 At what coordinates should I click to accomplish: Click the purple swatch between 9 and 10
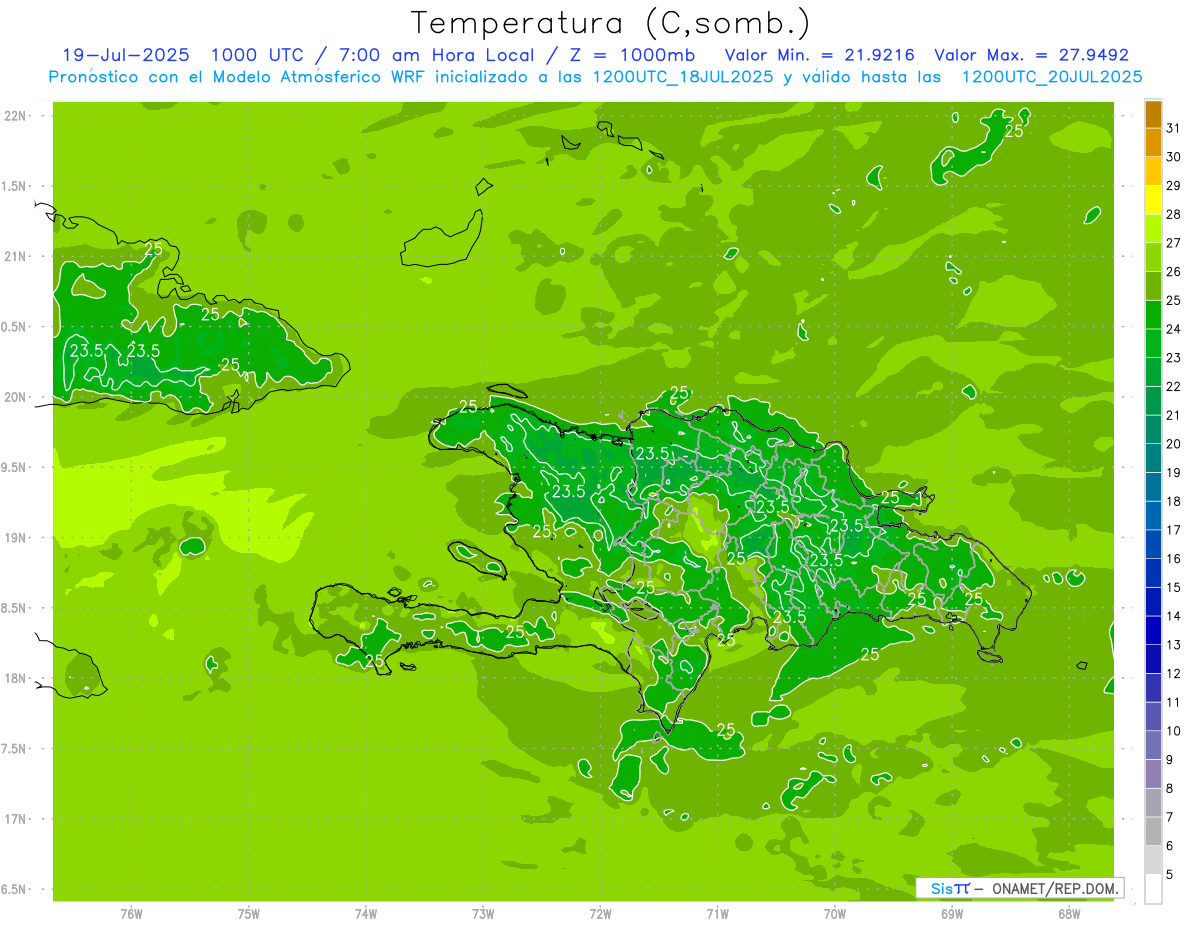[1153, 745]
